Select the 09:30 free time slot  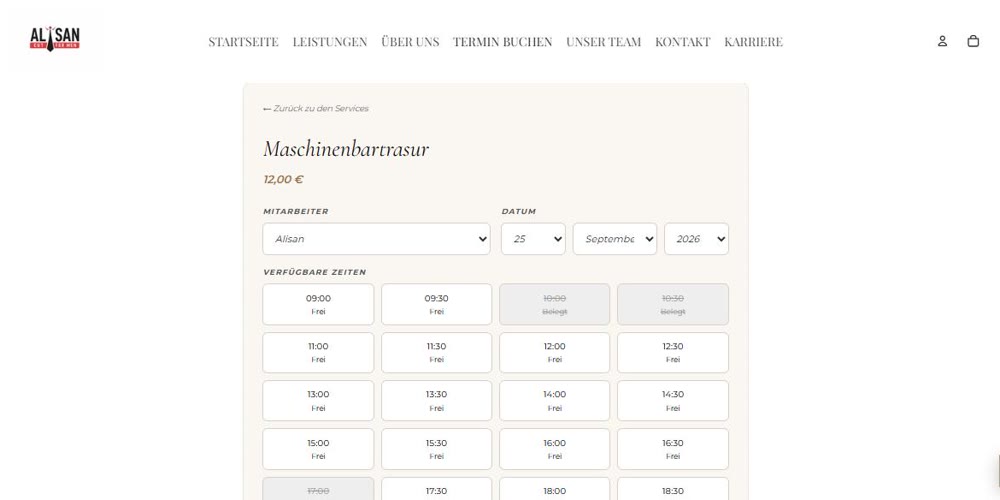coord(437,304)
